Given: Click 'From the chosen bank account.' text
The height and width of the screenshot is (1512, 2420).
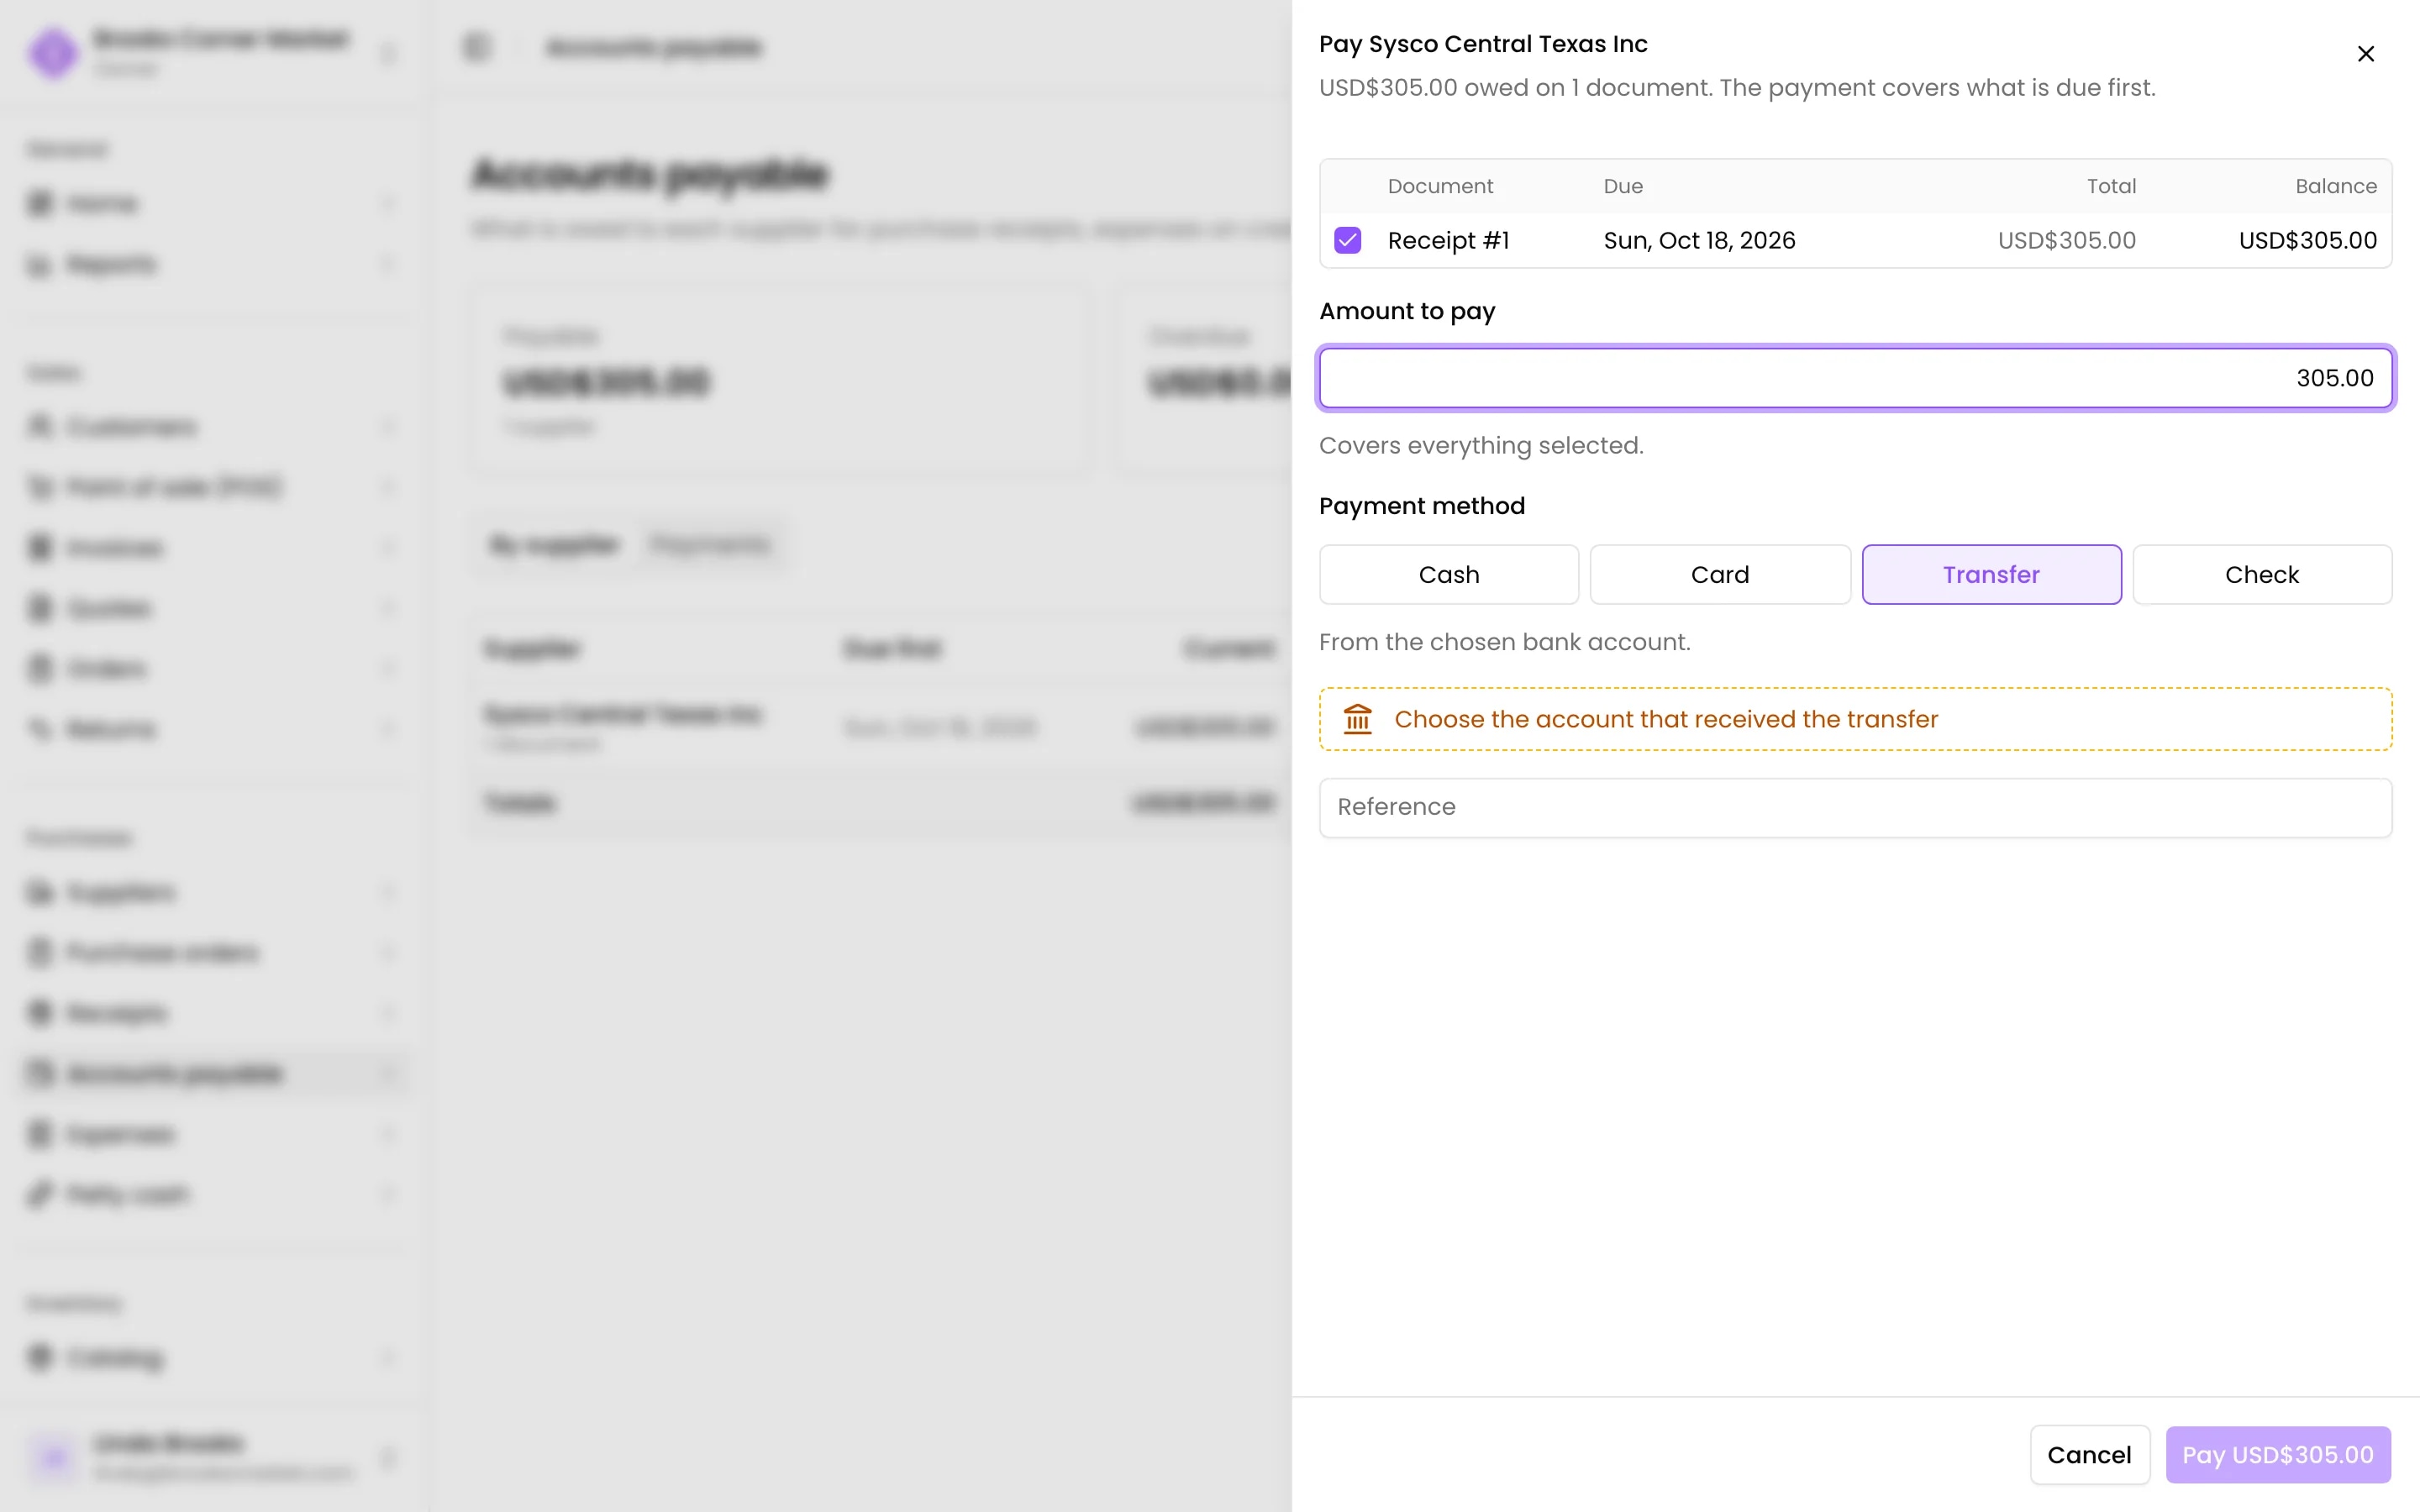Looking at the screenshot, I should (1504, 642).
